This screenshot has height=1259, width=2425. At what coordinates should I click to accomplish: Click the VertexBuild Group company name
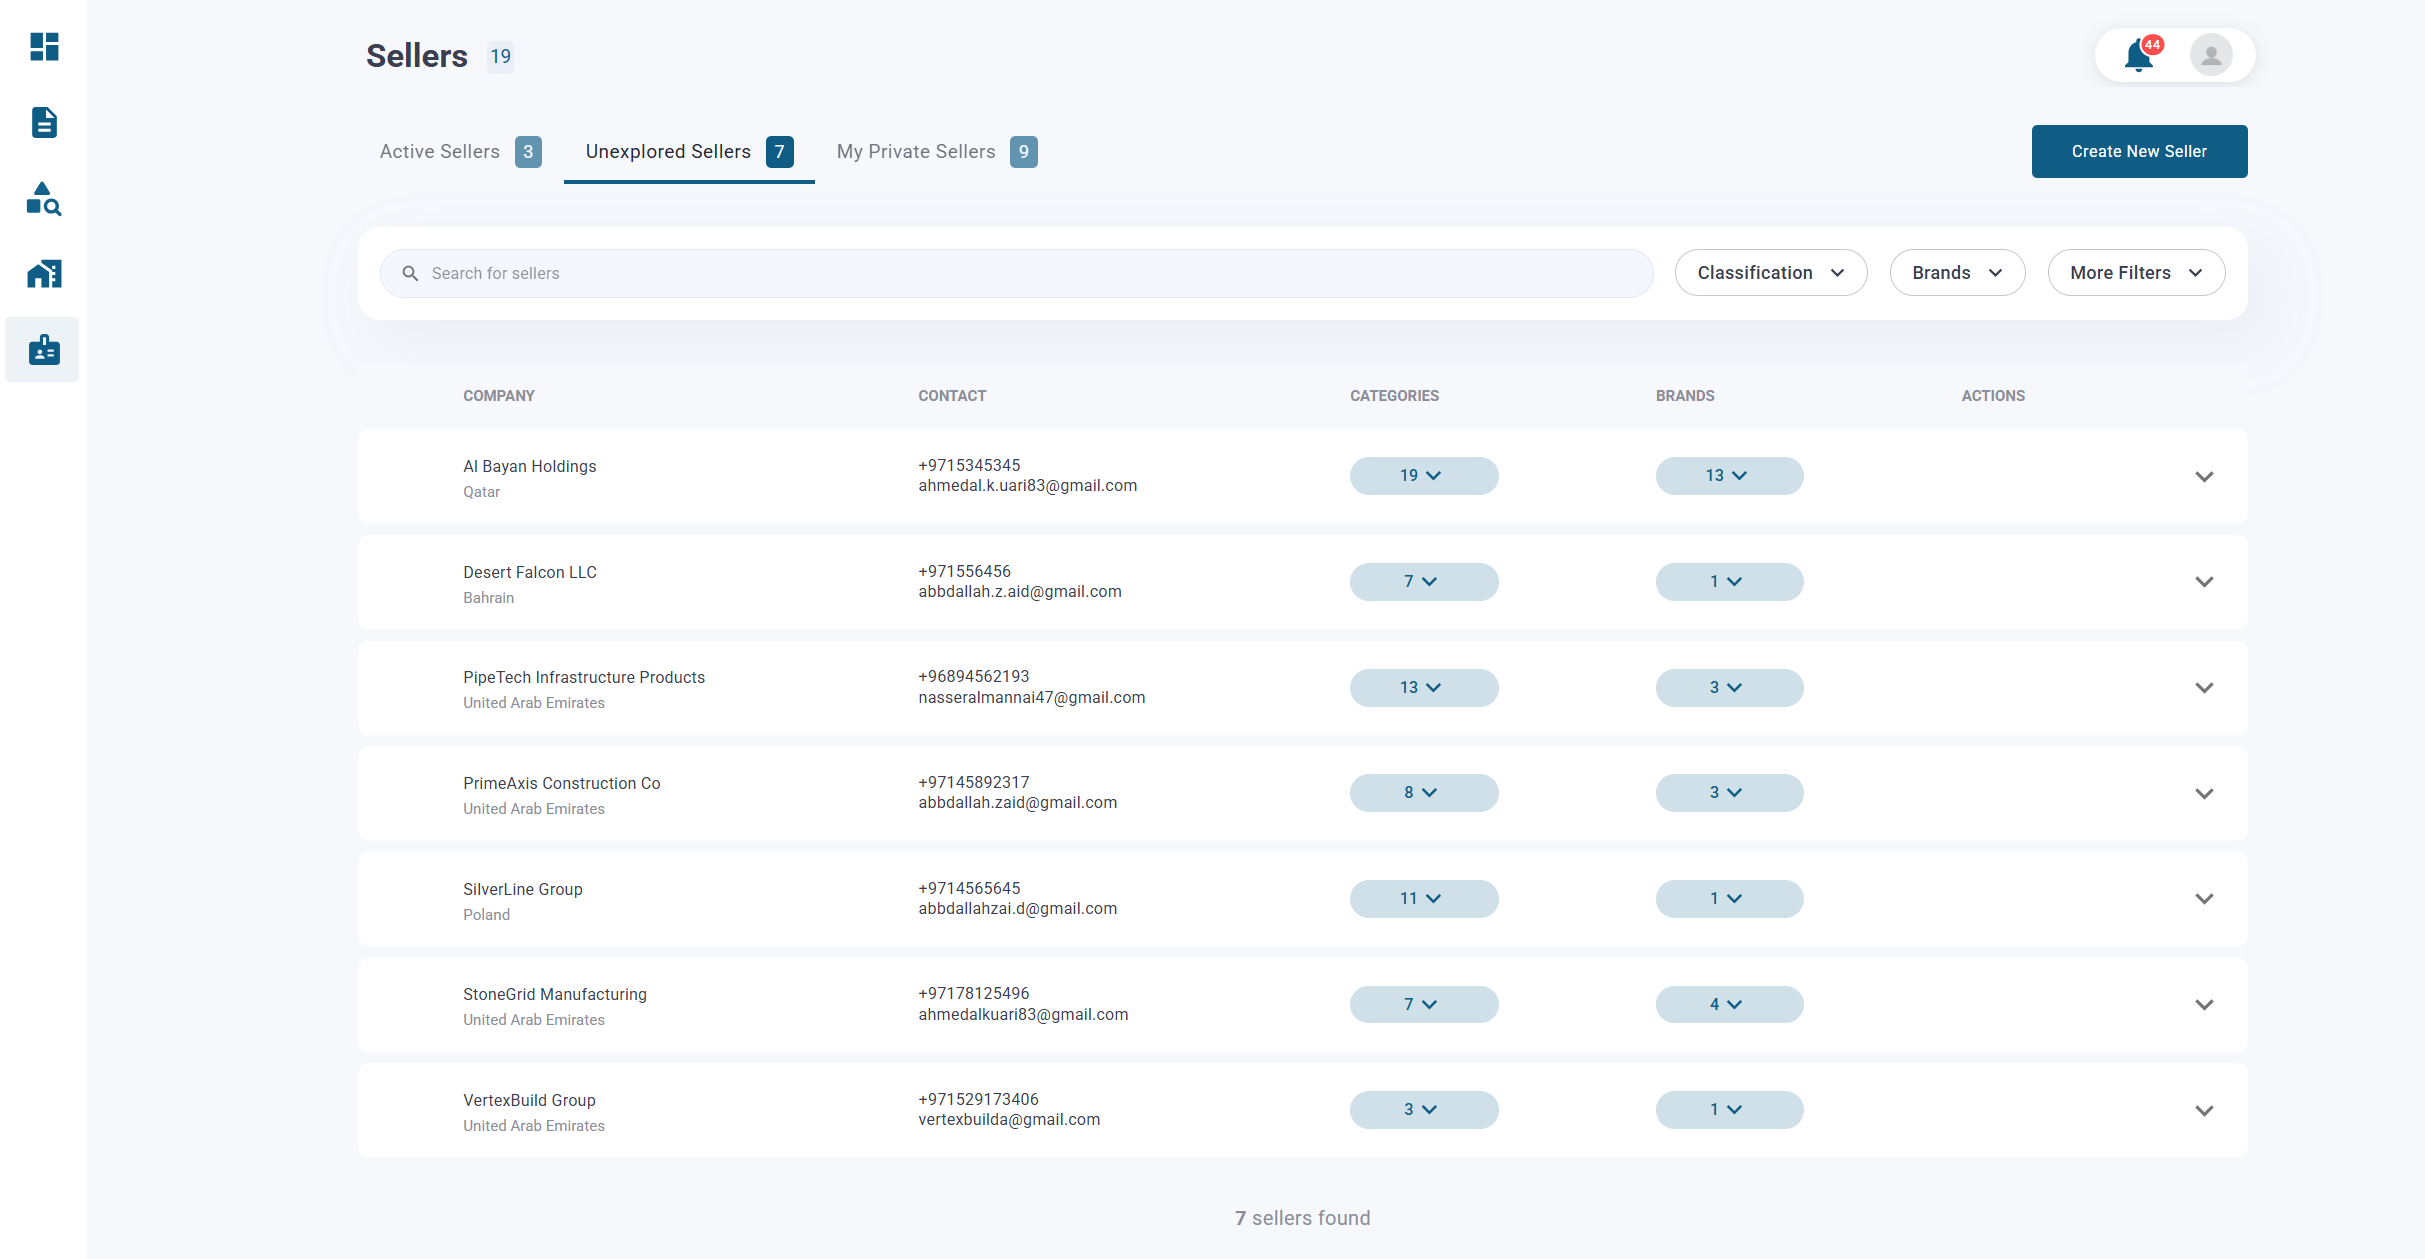click(529, 1100)
